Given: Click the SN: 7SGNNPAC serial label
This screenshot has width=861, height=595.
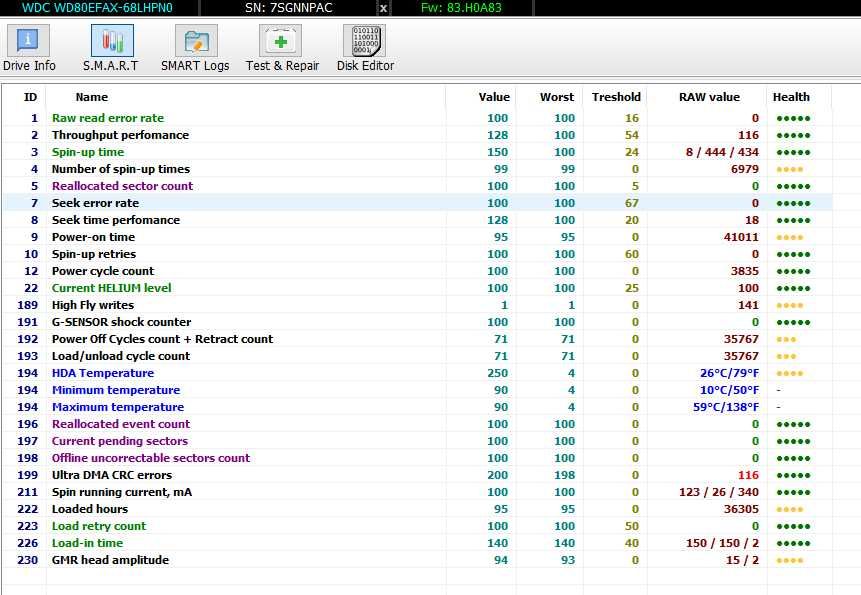Looking at the screenshot, I should coord(289,8).
